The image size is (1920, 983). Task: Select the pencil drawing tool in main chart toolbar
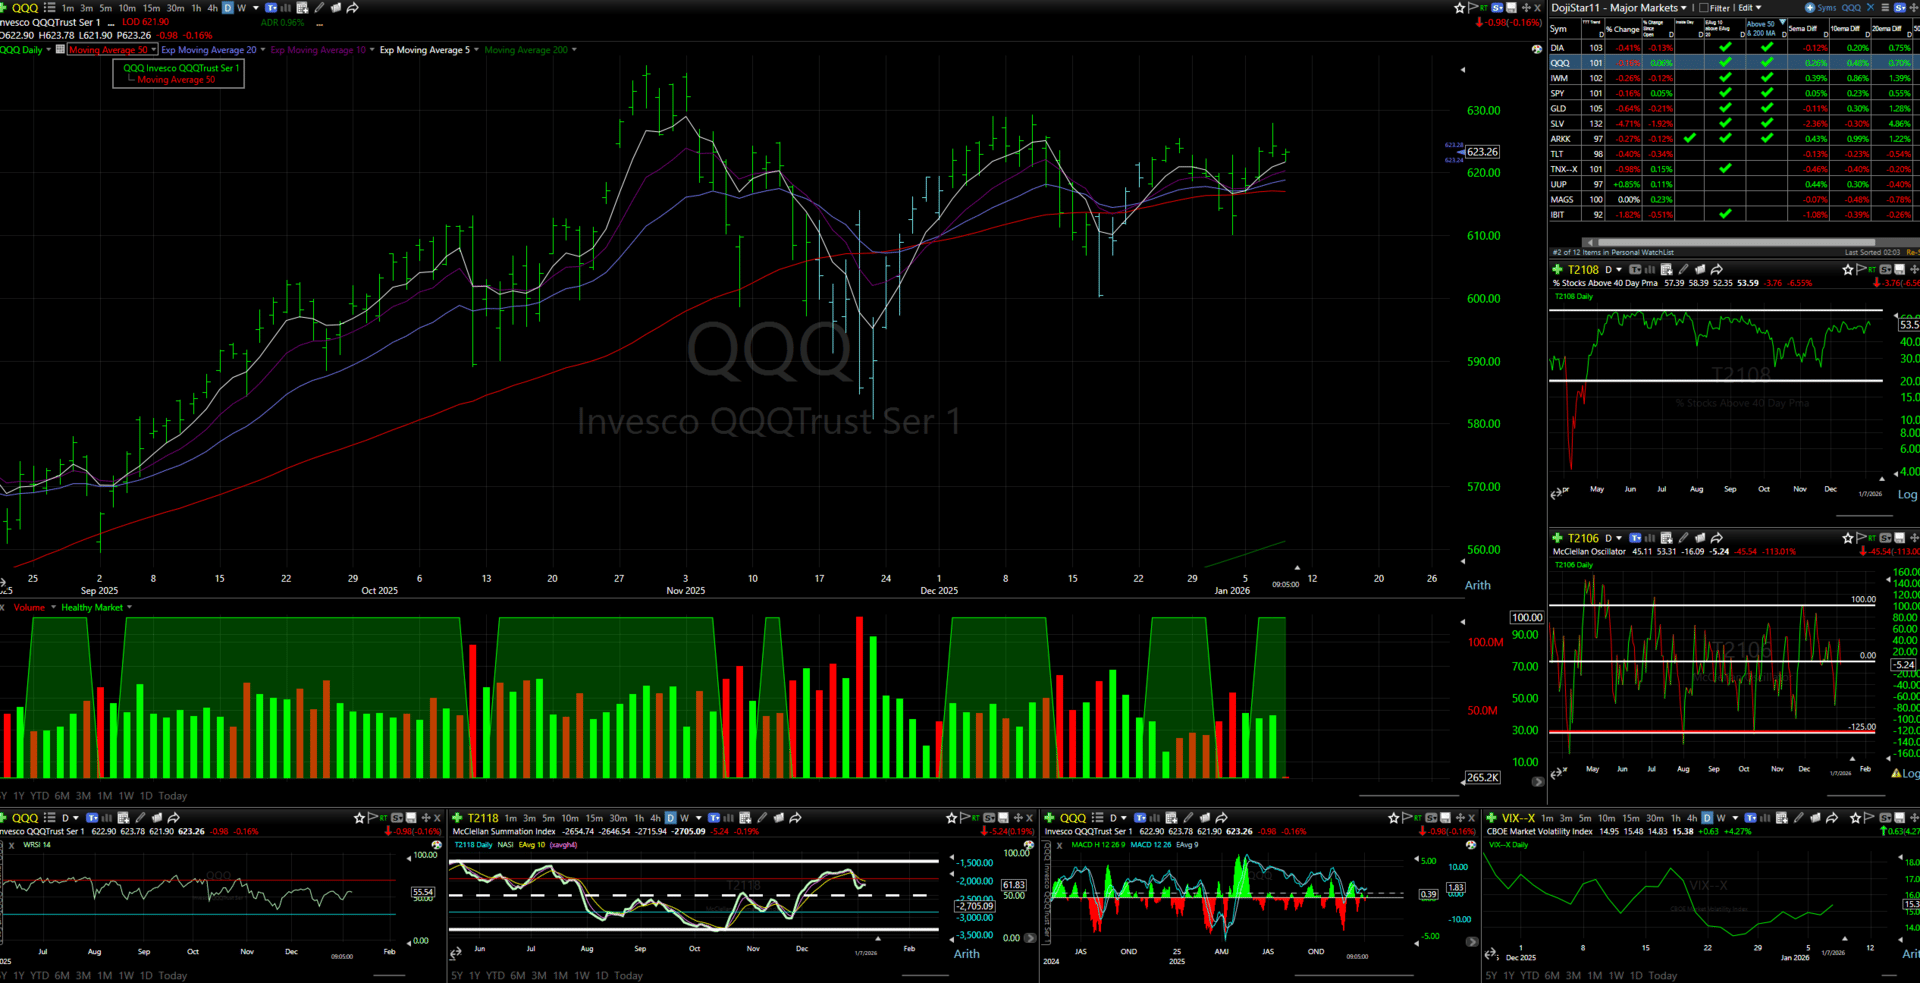coord(319,8)
